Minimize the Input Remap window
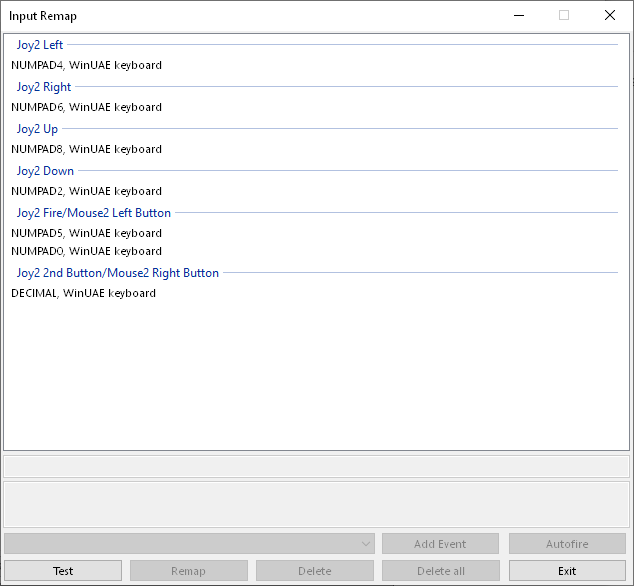The image size is (634, 586). 519,16
